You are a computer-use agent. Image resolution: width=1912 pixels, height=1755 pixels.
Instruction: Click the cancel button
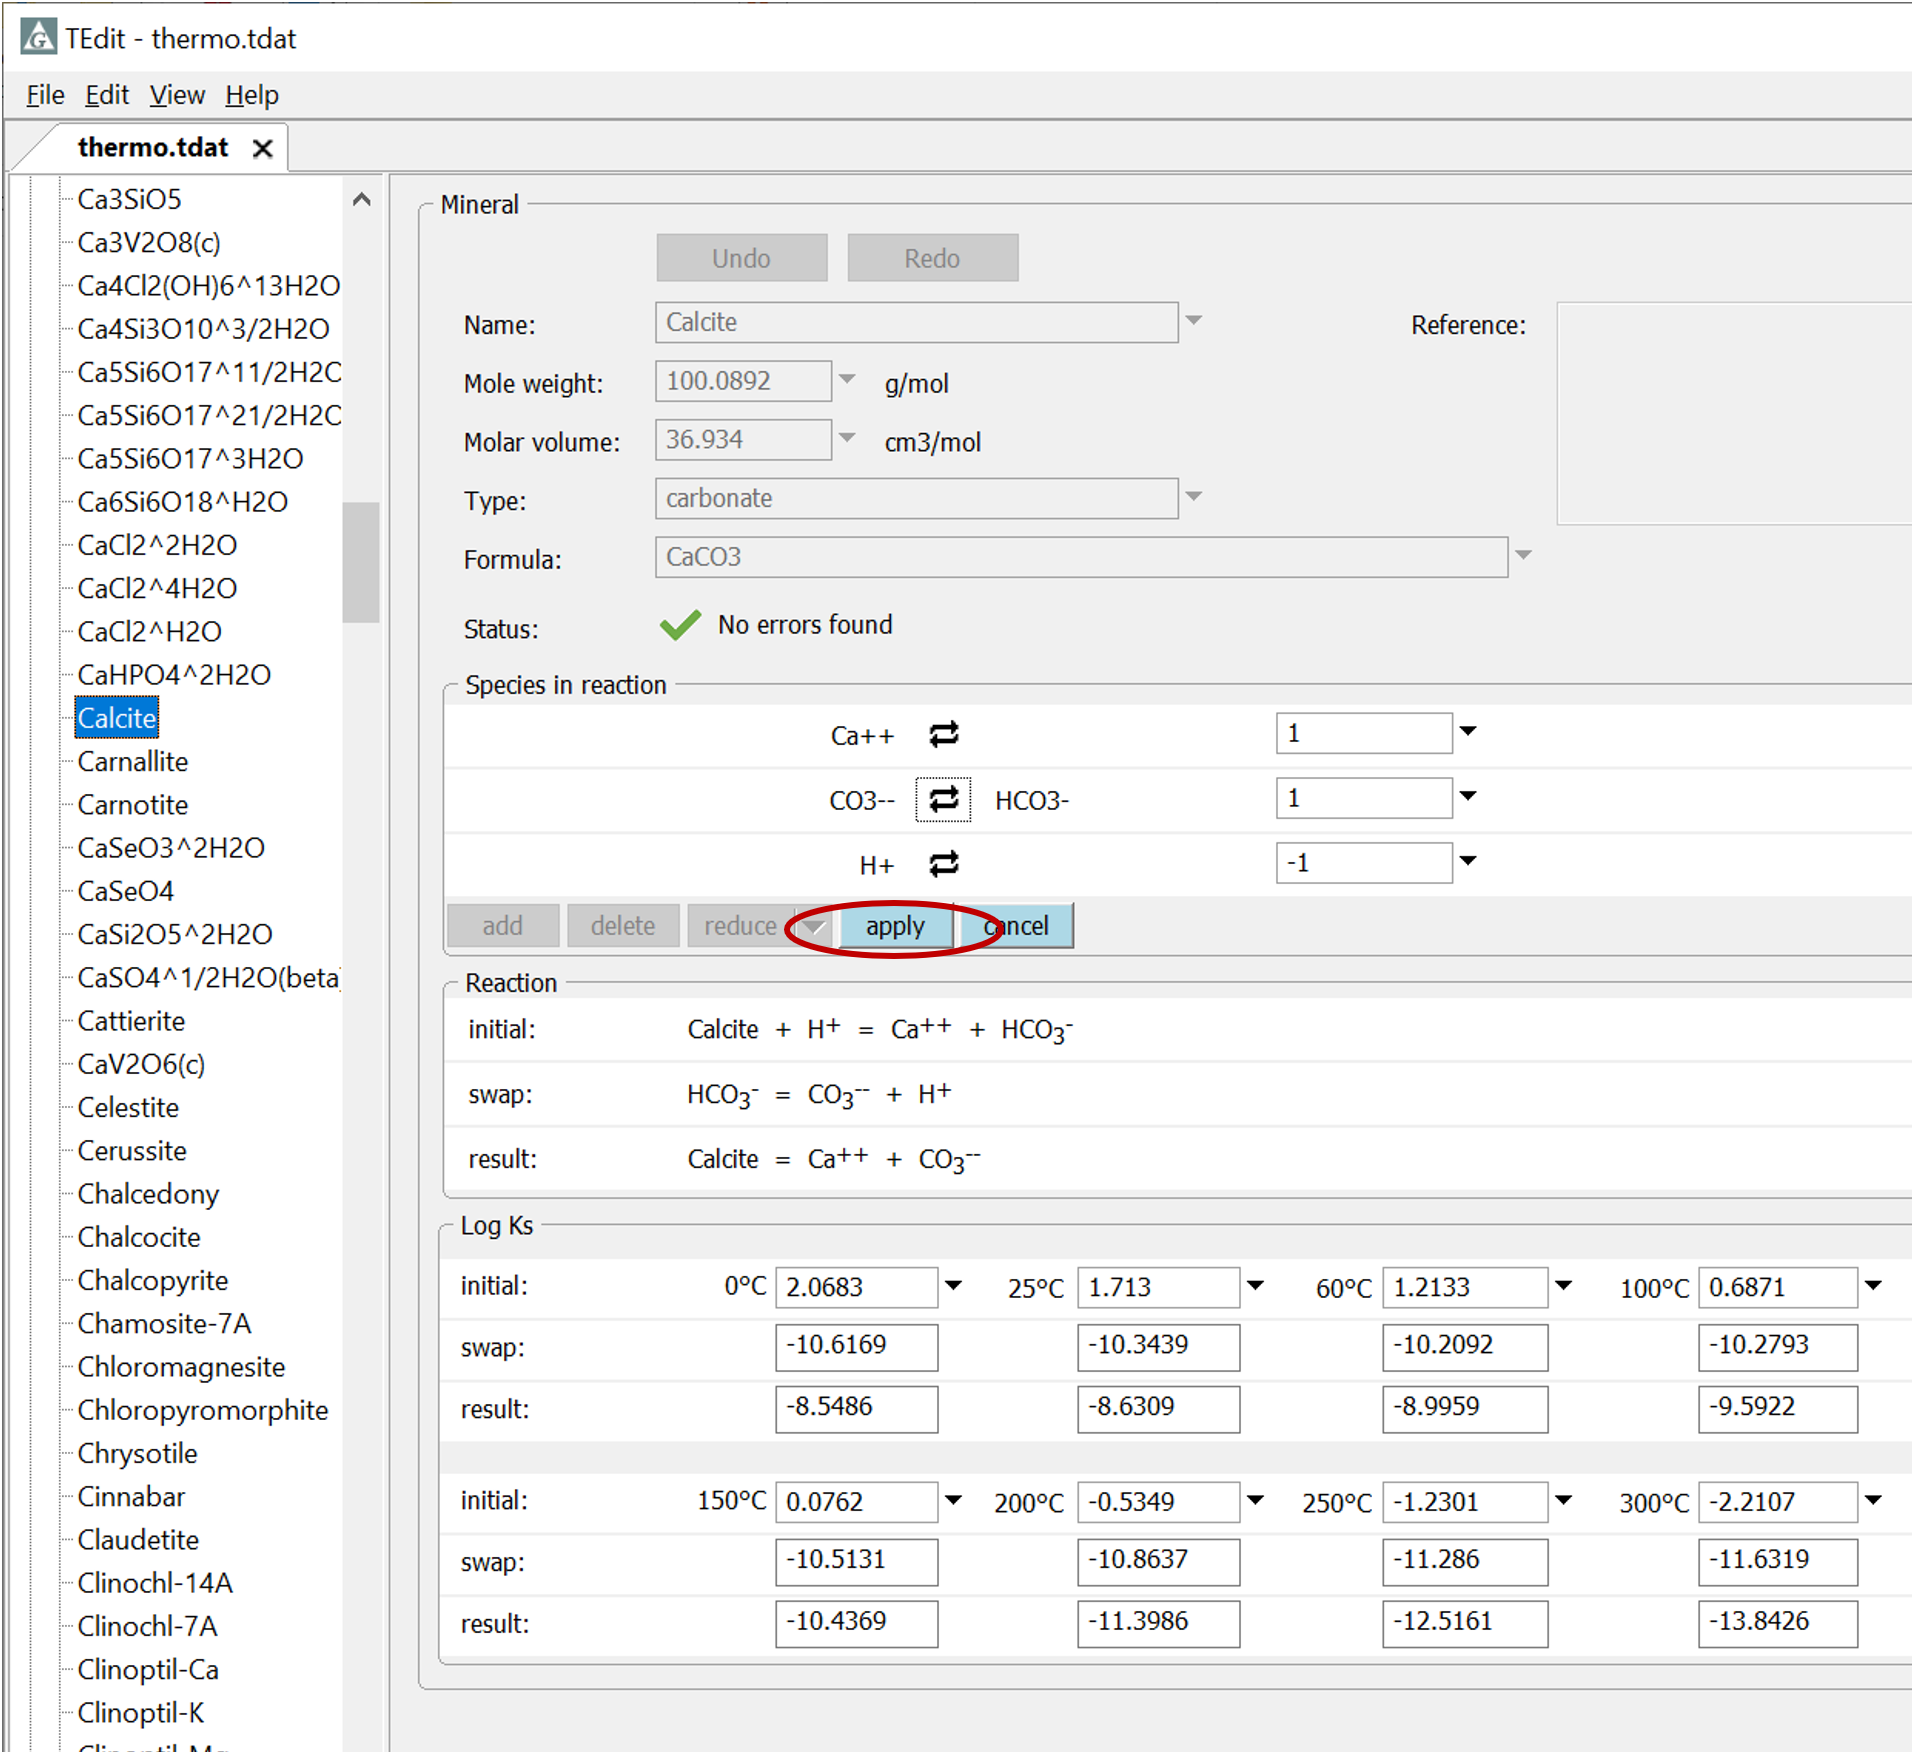[x=1016, y=926]
